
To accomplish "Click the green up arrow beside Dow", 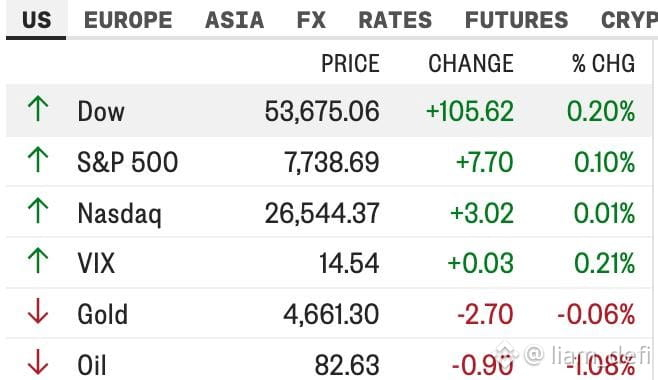I will tap(38, 109).
